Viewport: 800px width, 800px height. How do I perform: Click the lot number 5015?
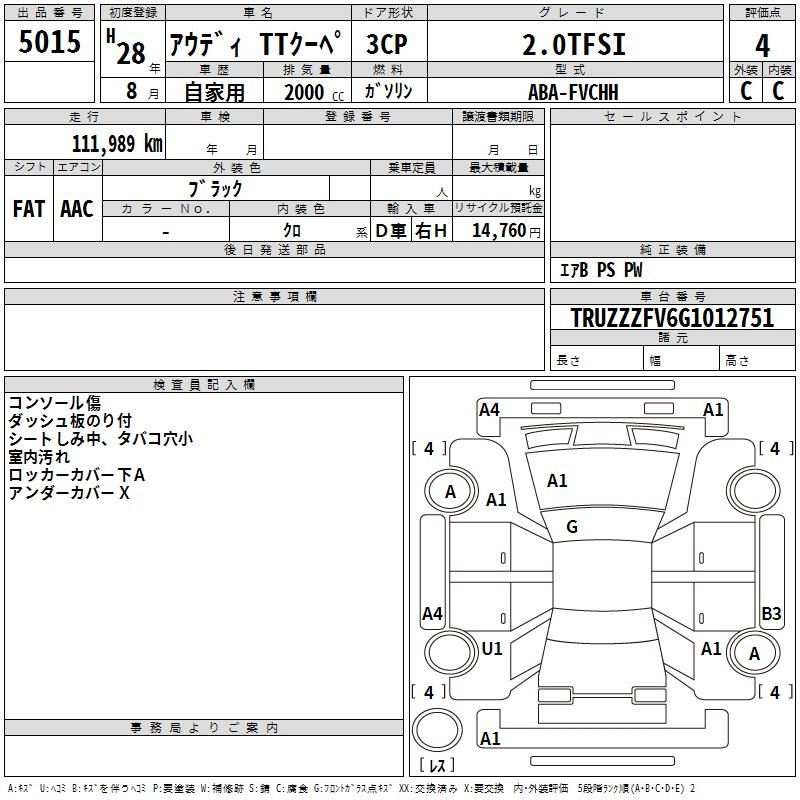coord(50,43)
